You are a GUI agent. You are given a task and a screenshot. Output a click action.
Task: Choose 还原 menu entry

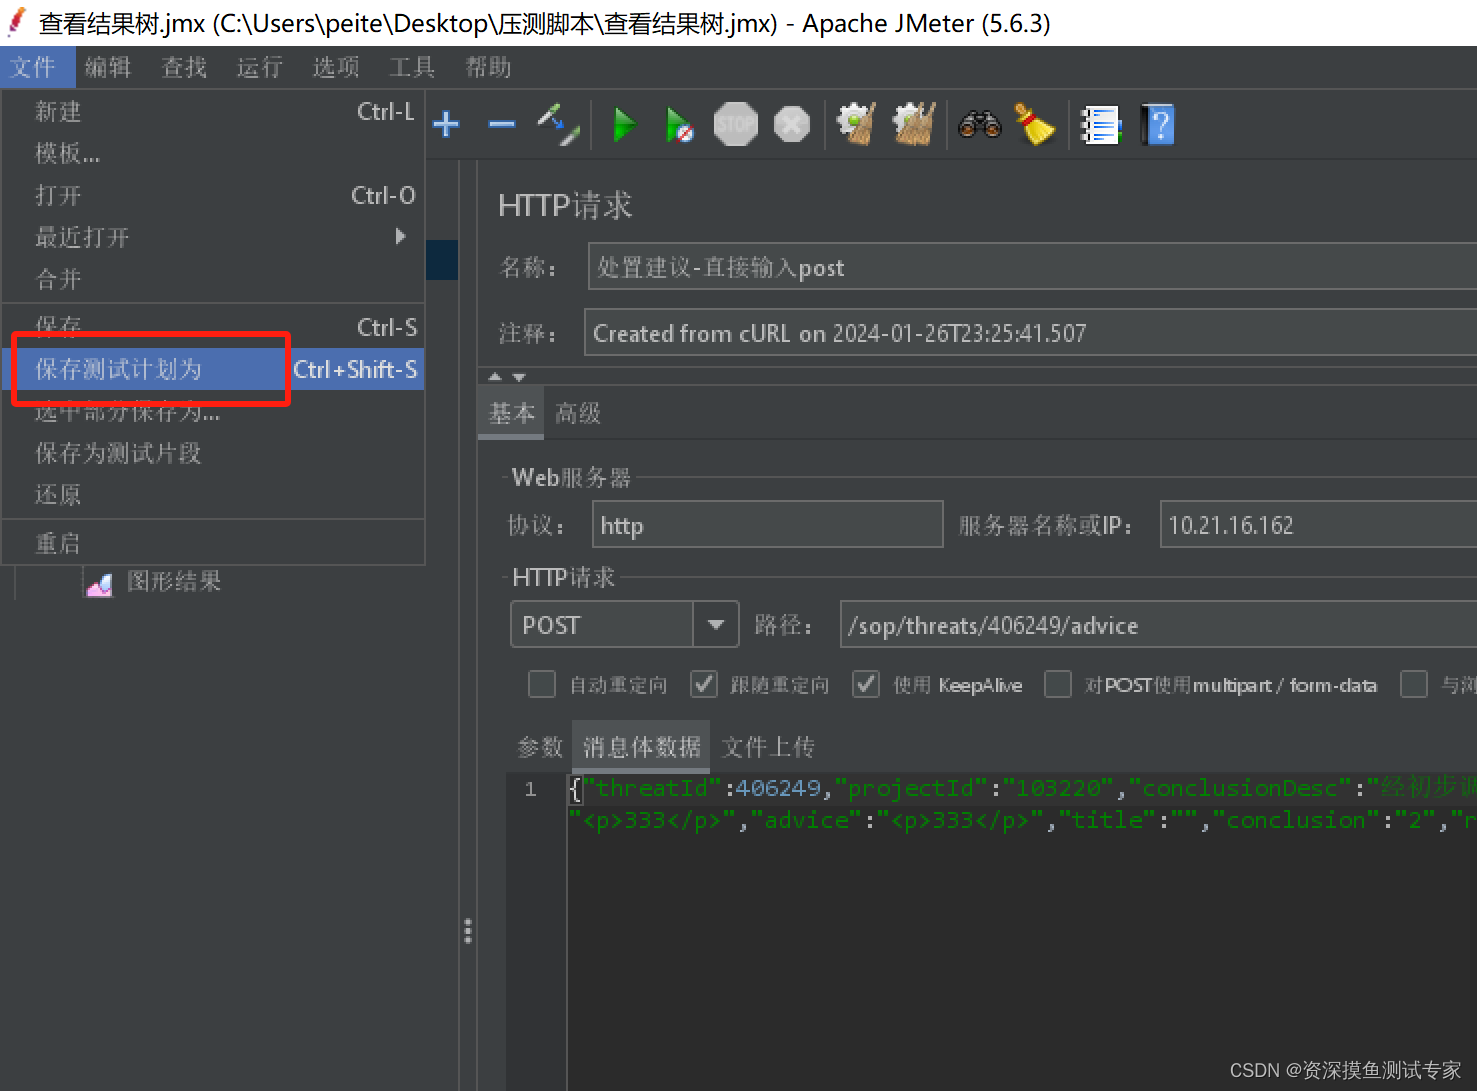(x=213, y=495)
